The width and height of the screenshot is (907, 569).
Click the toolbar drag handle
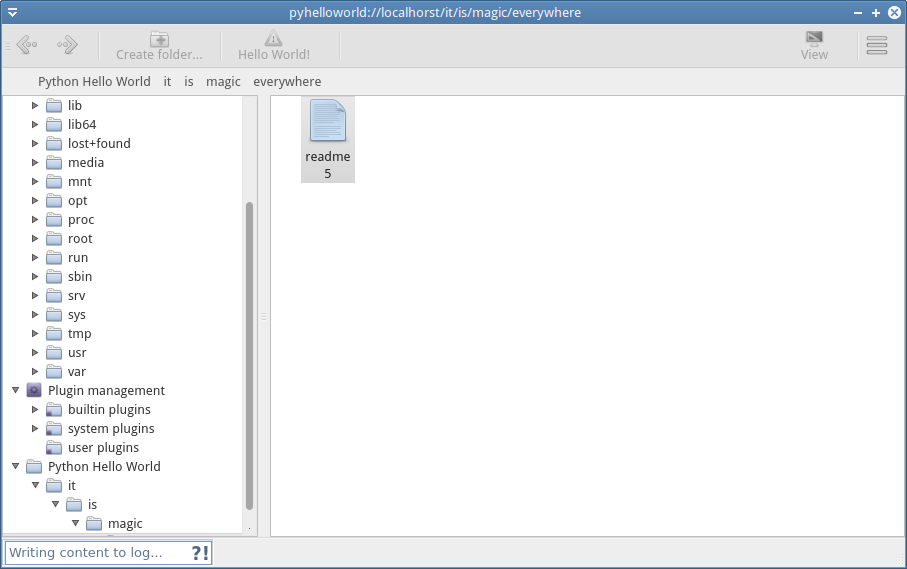(x=8, y=46)
